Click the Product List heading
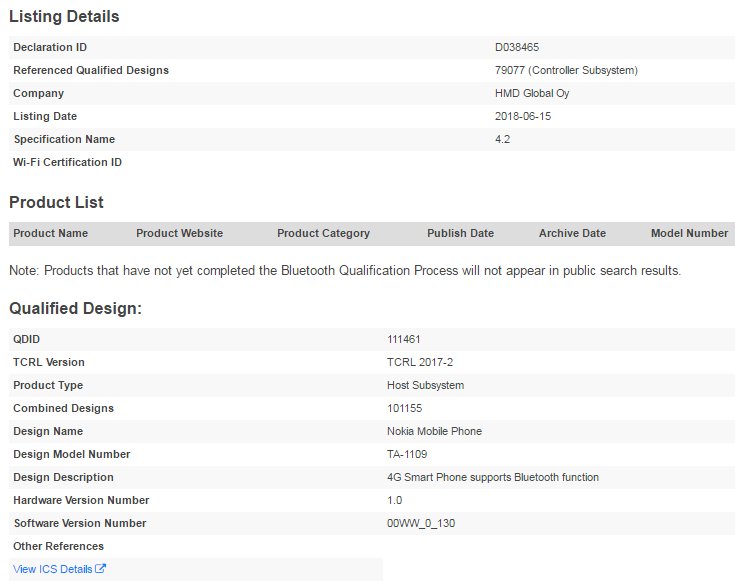 coord(56,202)
